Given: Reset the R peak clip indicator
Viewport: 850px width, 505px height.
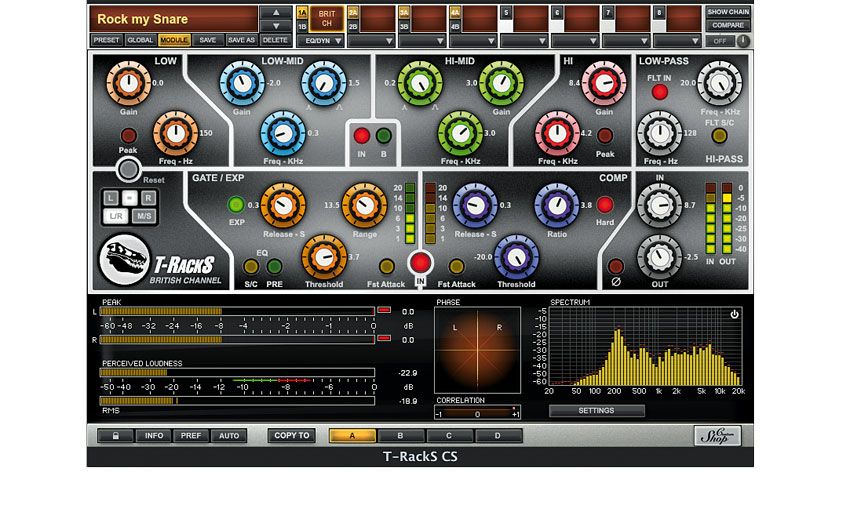Looking at the screenshot, I should tap(384, 338).
